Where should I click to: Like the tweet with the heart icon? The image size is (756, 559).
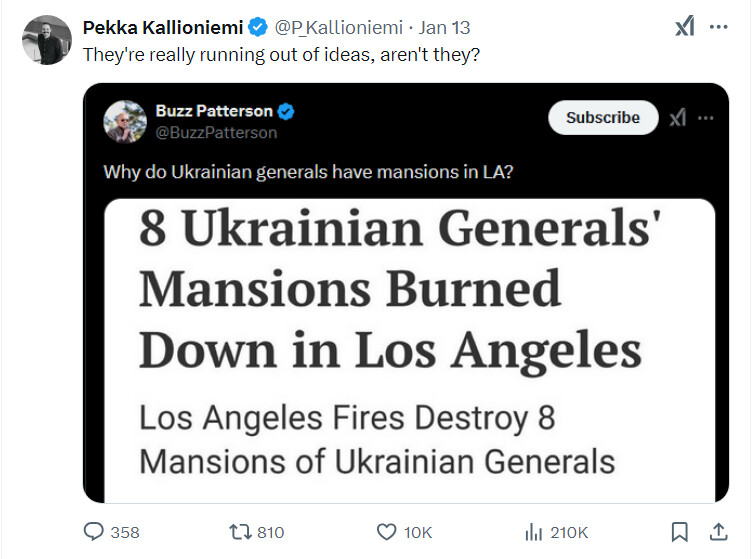(x=386, y=532)
